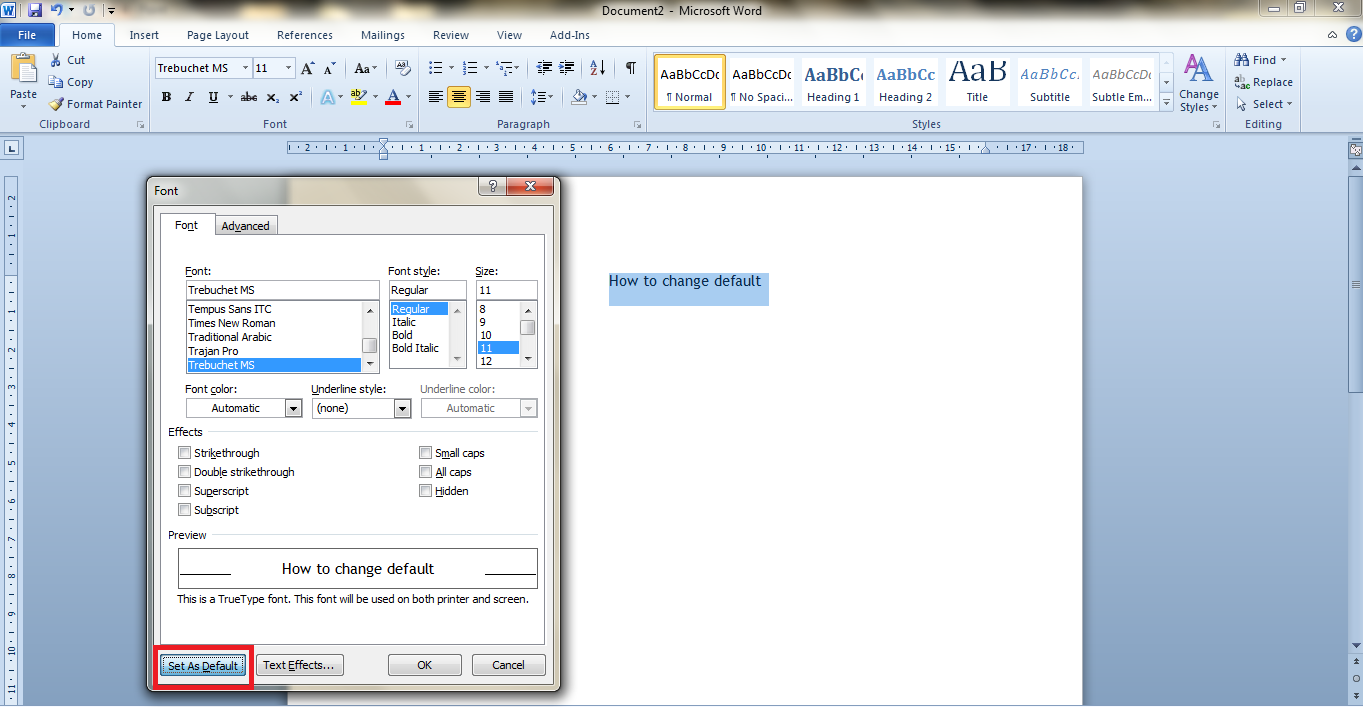Expand the Styles gallery More arrow

pos(1166,103)
